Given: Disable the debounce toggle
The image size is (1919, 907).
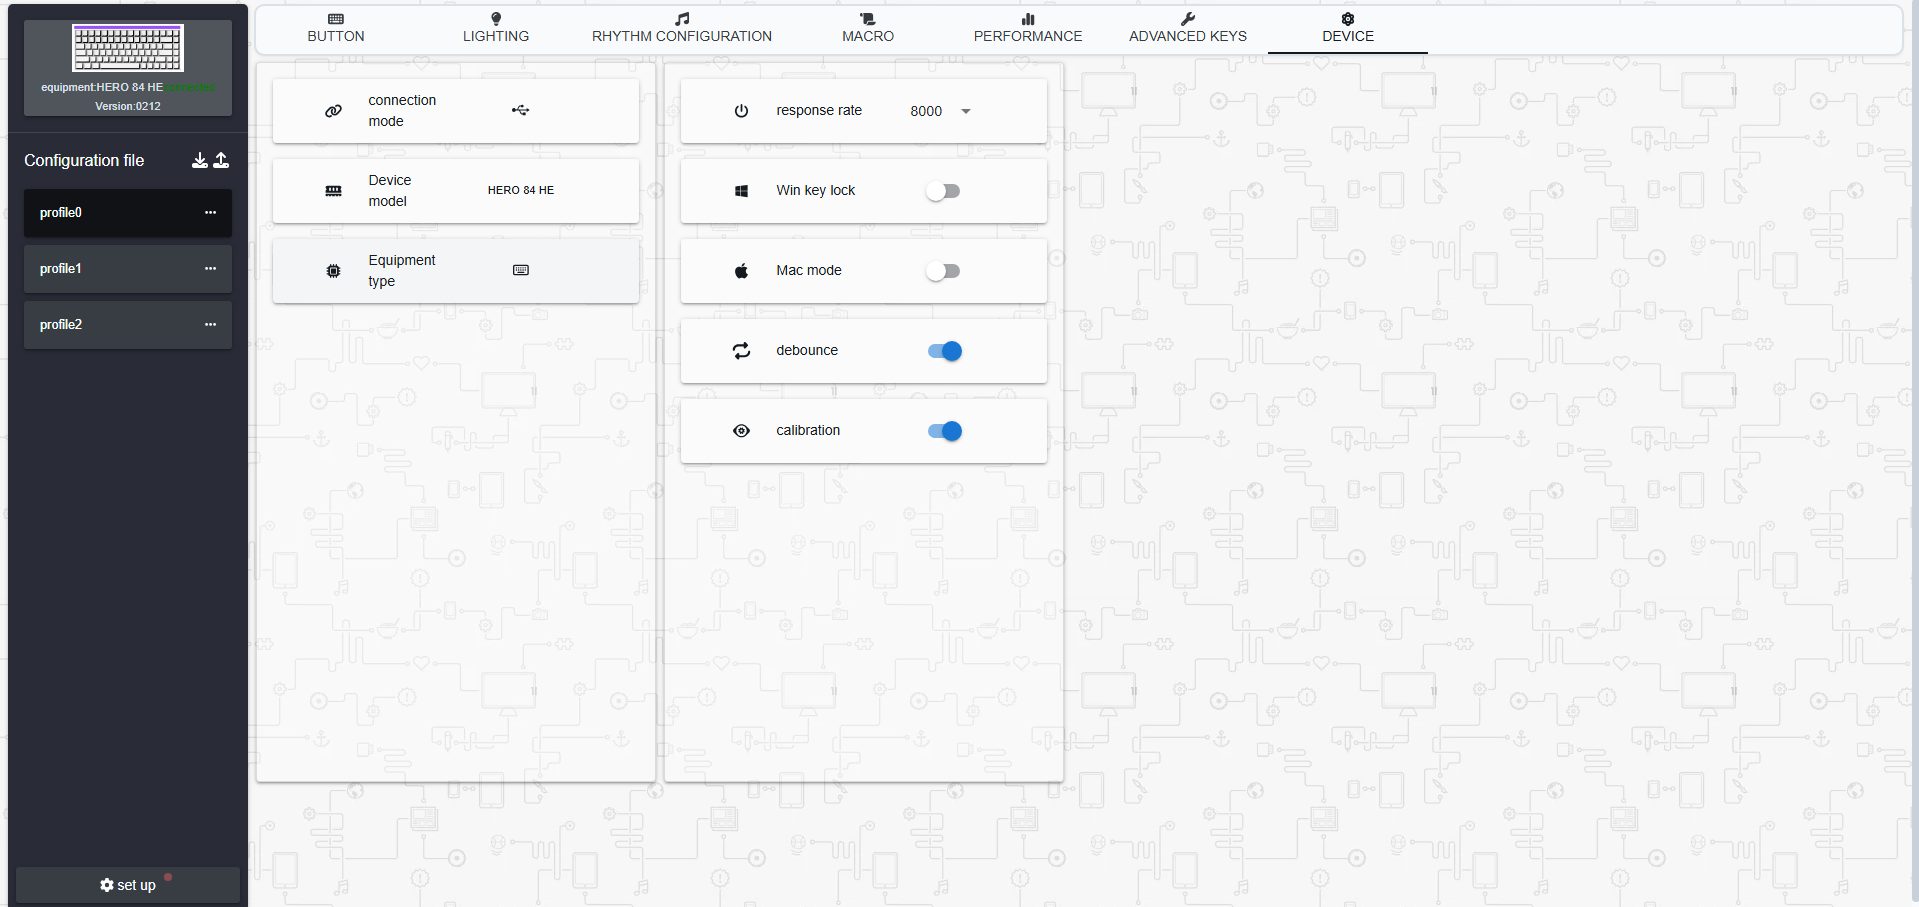Looking at the screenshot, I should (x=945, y=351).
